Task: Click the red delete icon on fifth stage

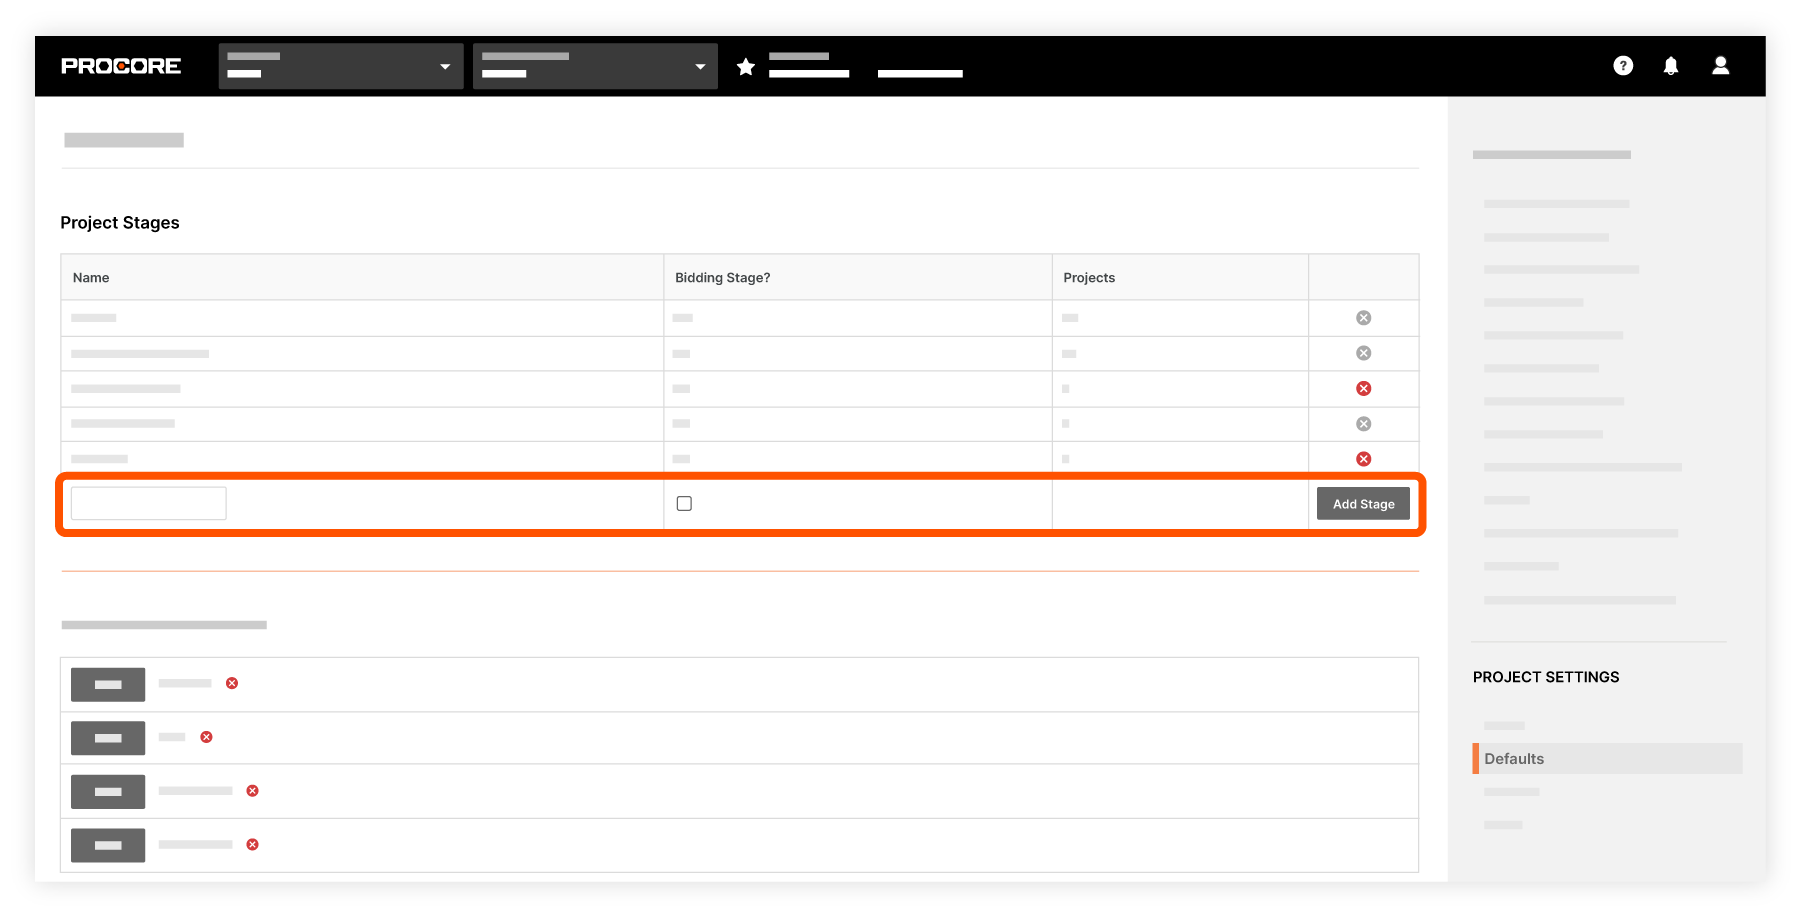Action: click(x=1363, y=458)
